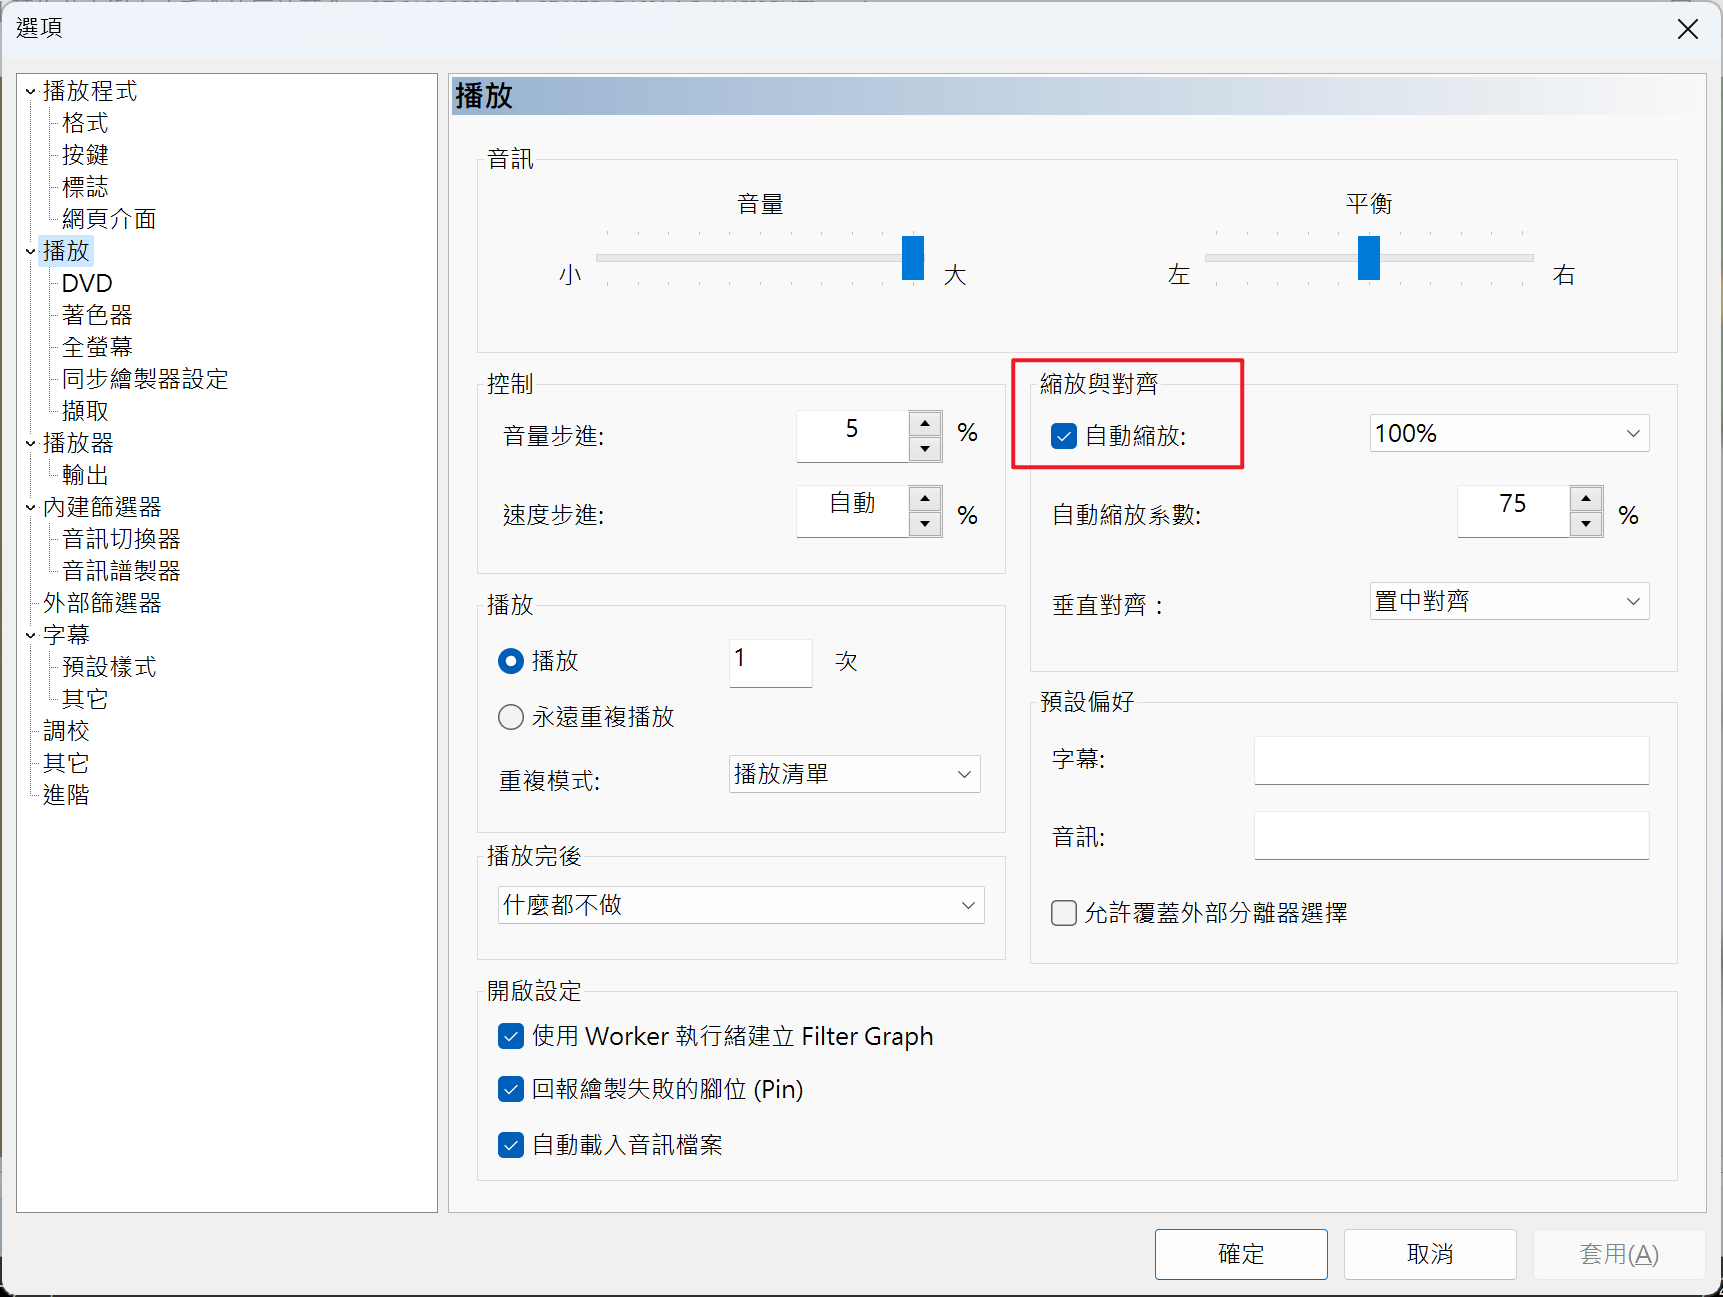Click the 確定 button

pos(1240,1254)
